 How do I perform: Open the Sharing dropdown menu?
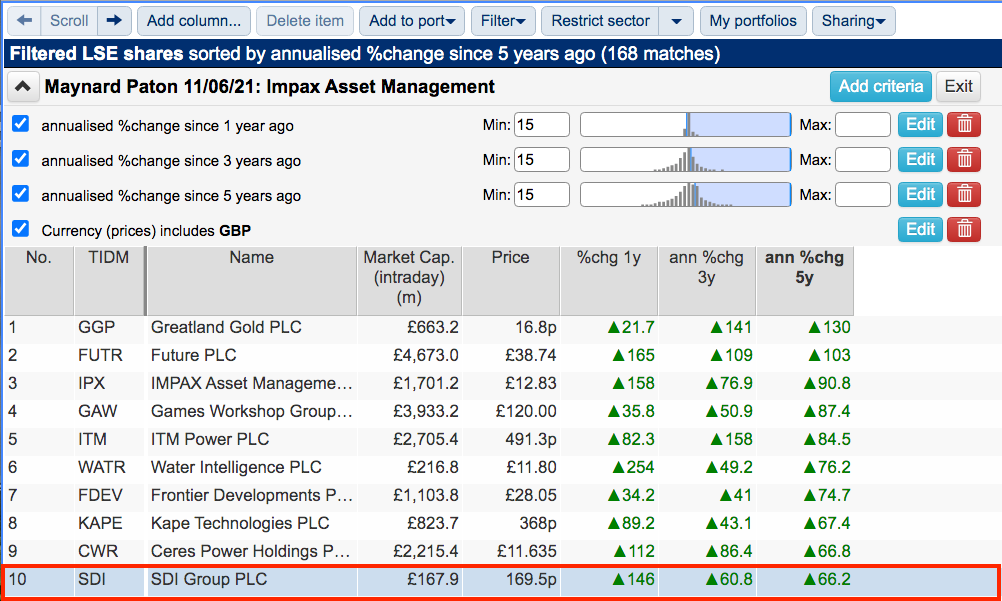coord(853,21)
